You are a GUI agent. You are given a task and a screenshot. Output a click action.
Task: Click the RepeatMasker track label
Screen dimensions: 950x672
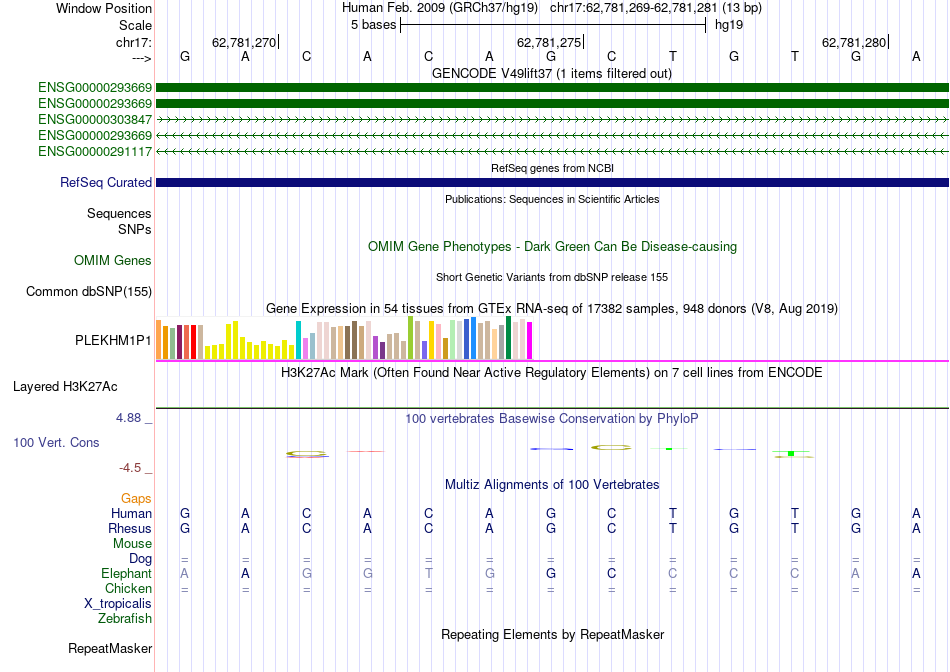point(110,648)
